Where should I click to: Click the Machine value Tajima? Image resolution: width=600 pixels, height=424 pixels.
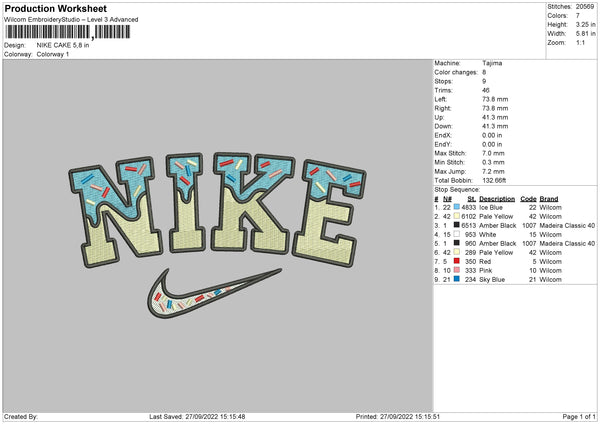492,63
